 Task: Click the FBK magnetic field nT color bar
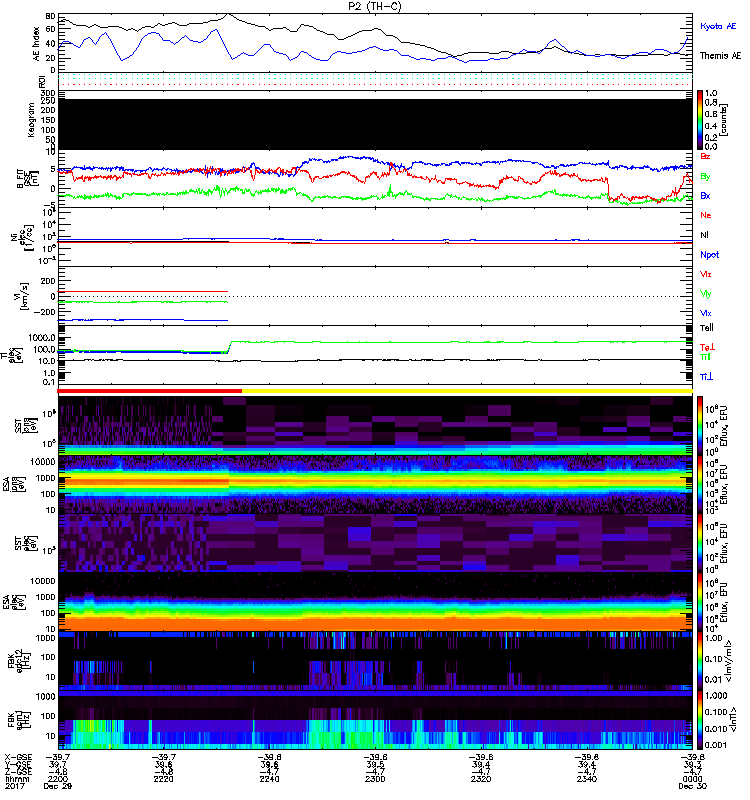[x=700, y=719]
